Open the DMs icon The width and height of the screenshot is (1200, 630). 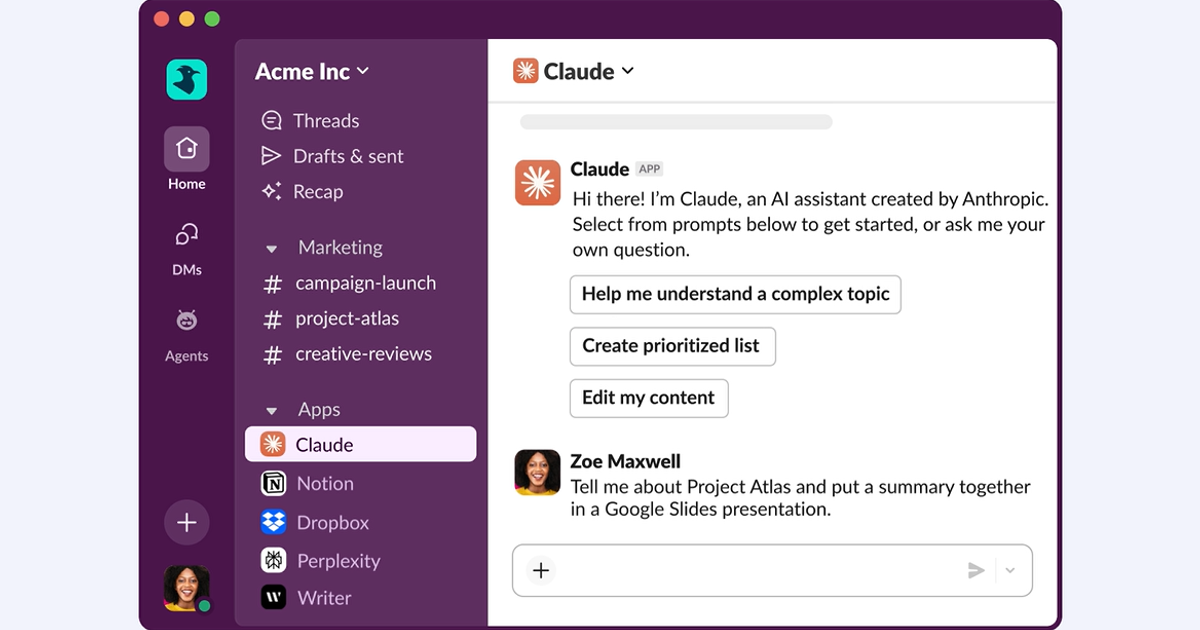coord(187,235)
